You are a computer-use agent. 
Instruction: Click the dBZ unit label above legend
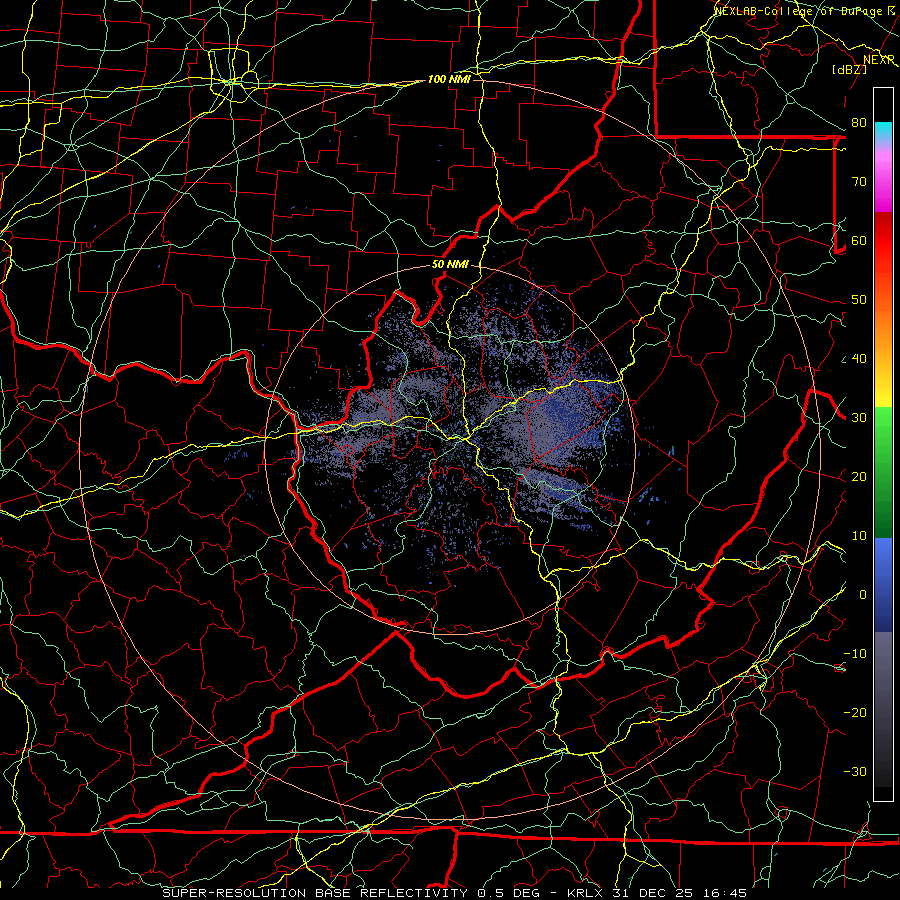click(x=849, y=70)
